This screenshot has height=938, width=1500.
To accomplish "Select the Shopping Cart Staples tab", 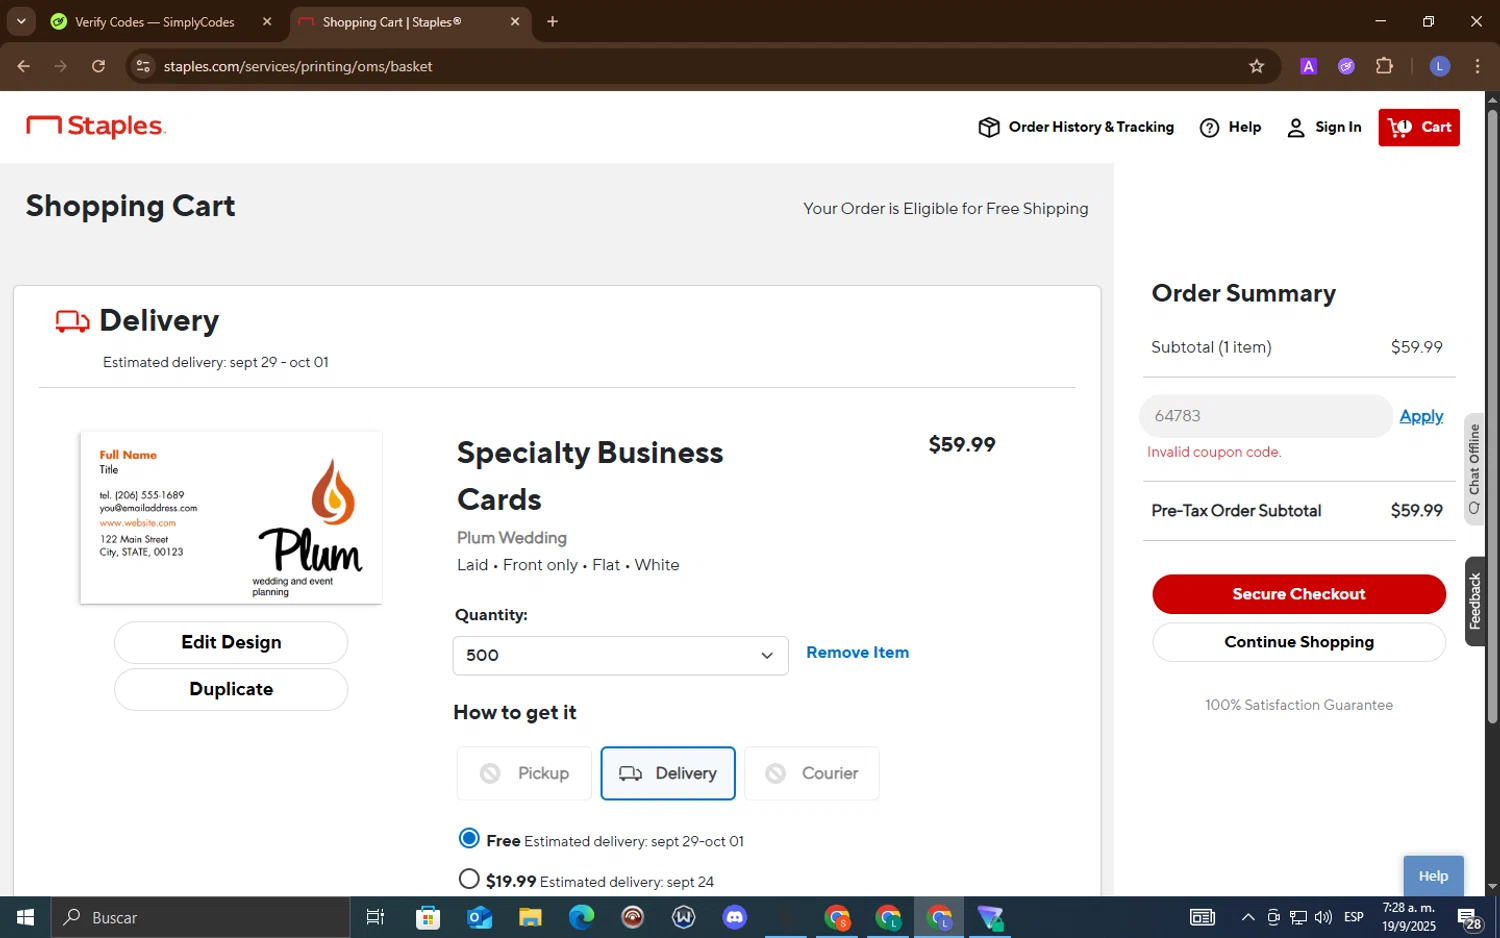I will click(392, 22).
